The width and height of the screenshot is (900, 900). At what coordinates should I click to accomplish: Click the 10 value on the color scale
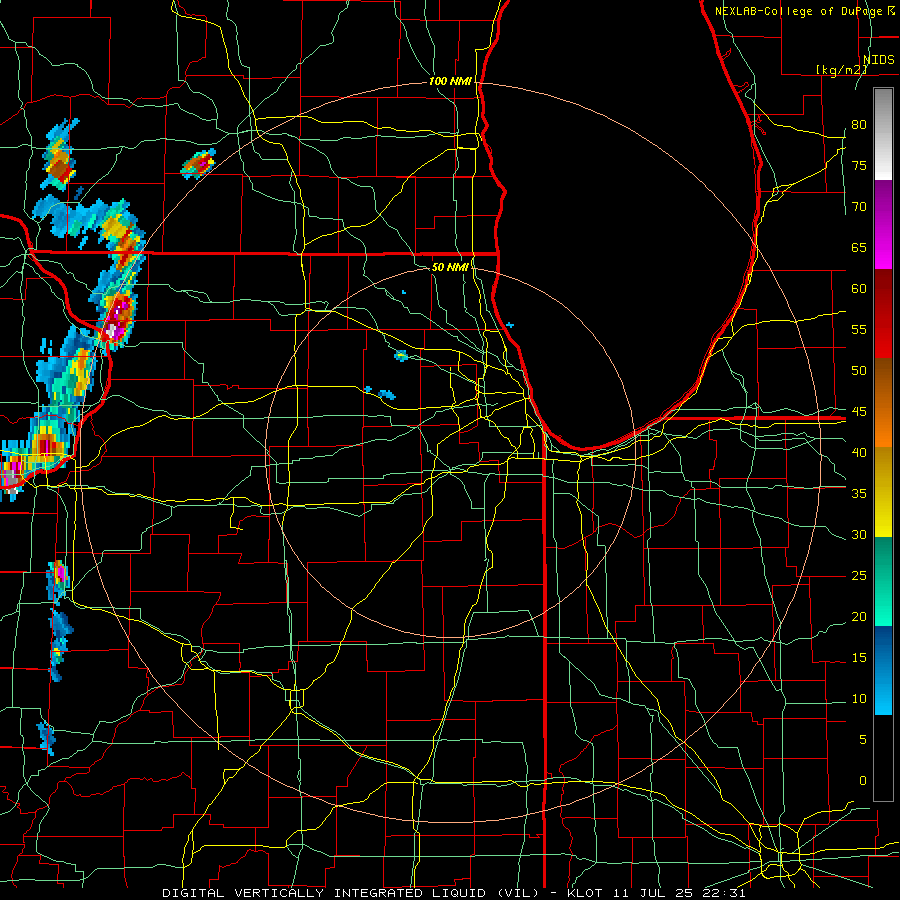tap(859, 699)
